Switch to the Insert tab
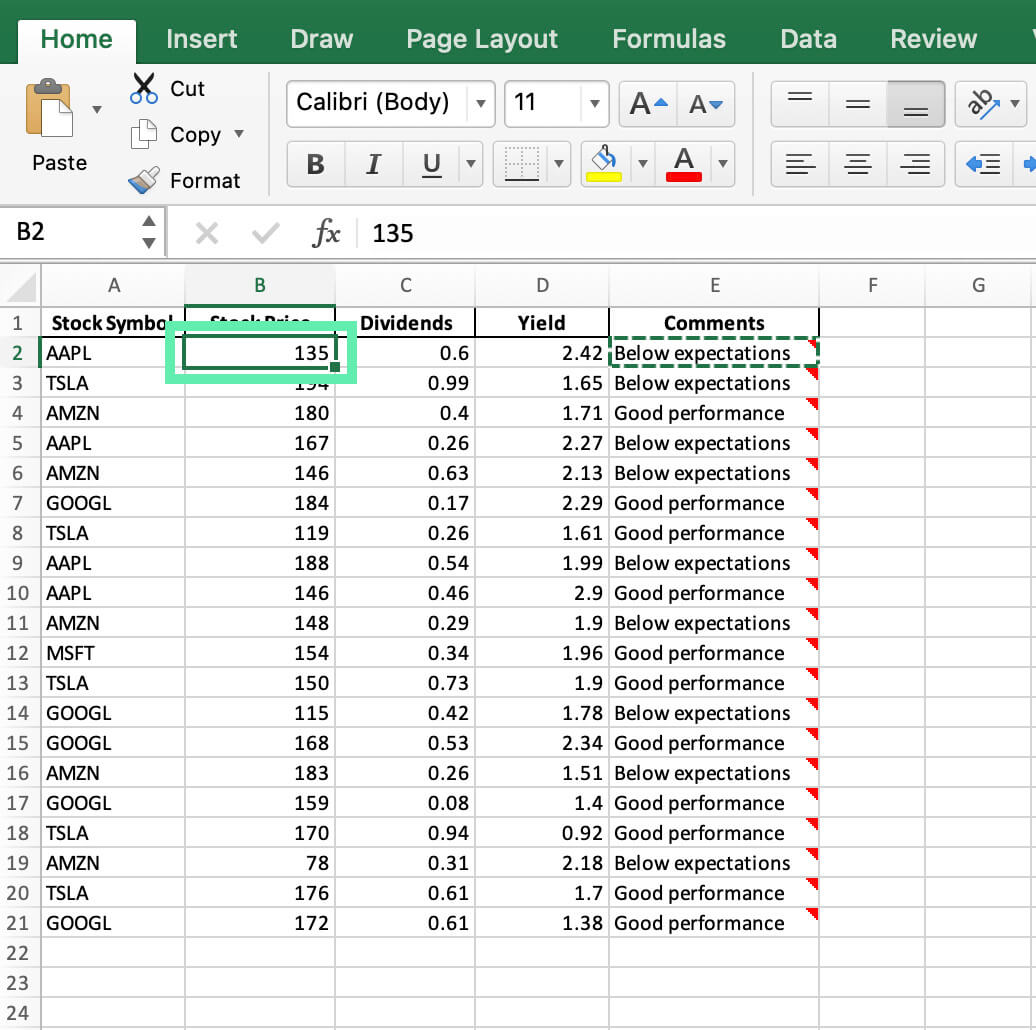The image size is (1036, 1030). [x=202, y=39]
